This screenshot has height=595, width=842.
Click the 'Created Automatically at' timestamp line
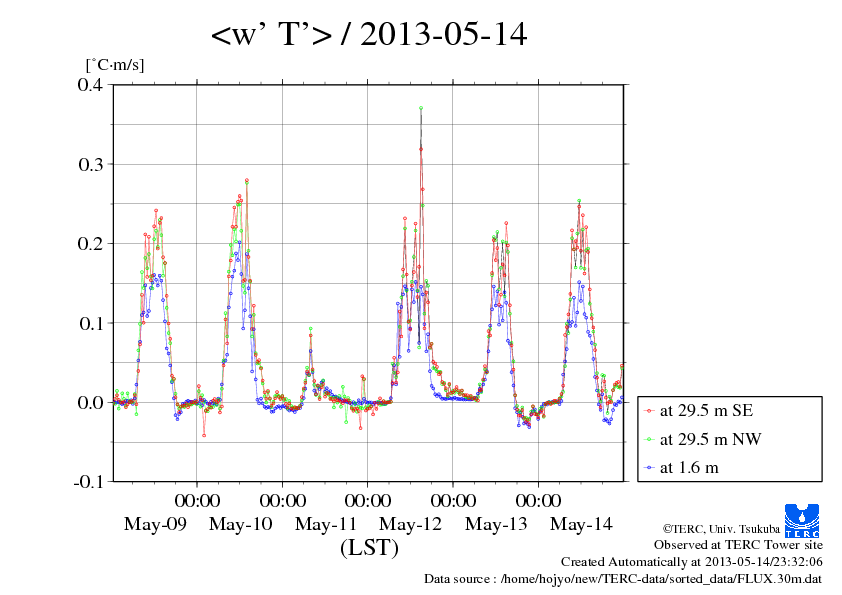(692, 562)
